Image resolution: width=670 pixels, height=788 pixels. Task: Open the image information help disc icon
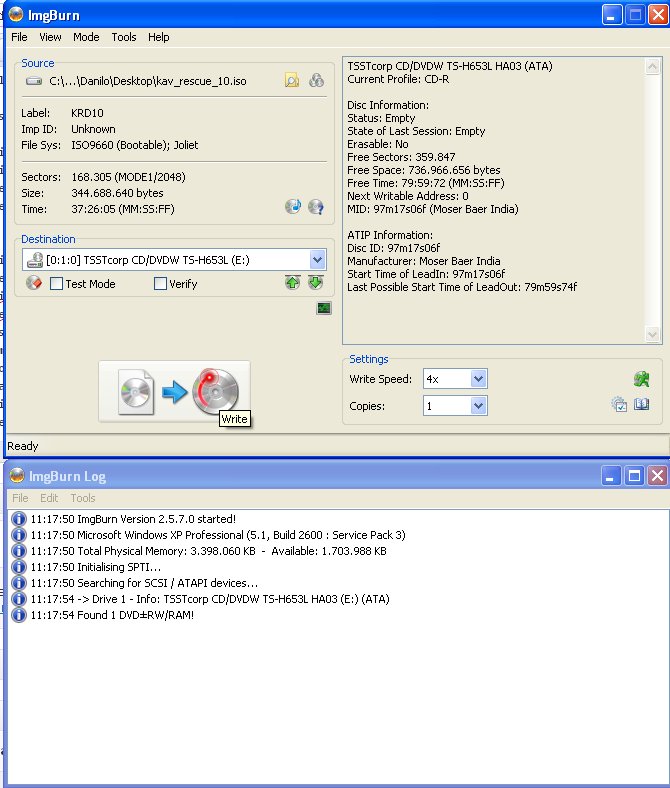(316, 206)
